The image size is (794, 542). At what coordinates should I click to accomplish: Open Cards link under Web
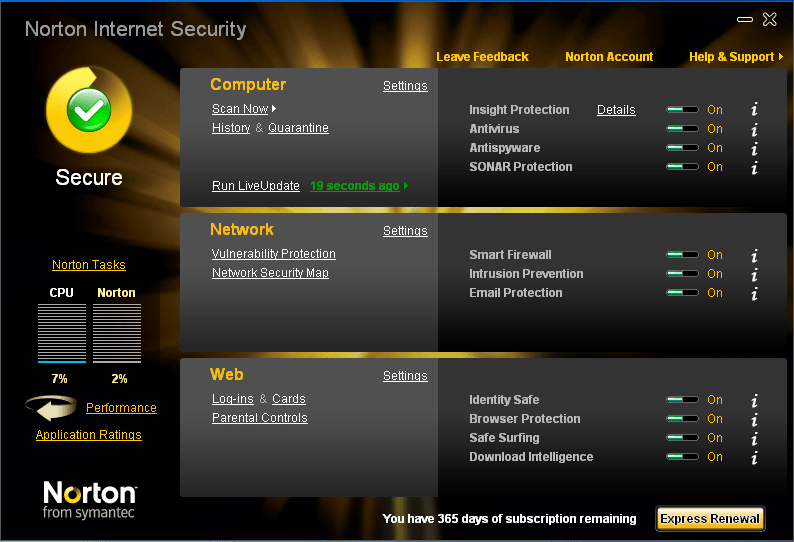[289, 399]
